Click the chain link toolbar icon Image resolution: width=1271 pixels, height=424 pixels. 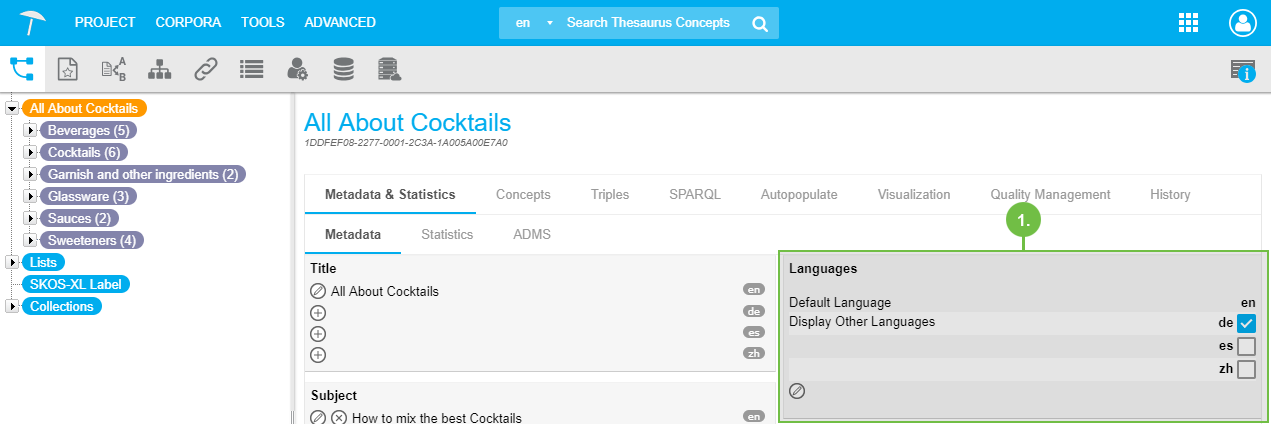coord(206,69)
